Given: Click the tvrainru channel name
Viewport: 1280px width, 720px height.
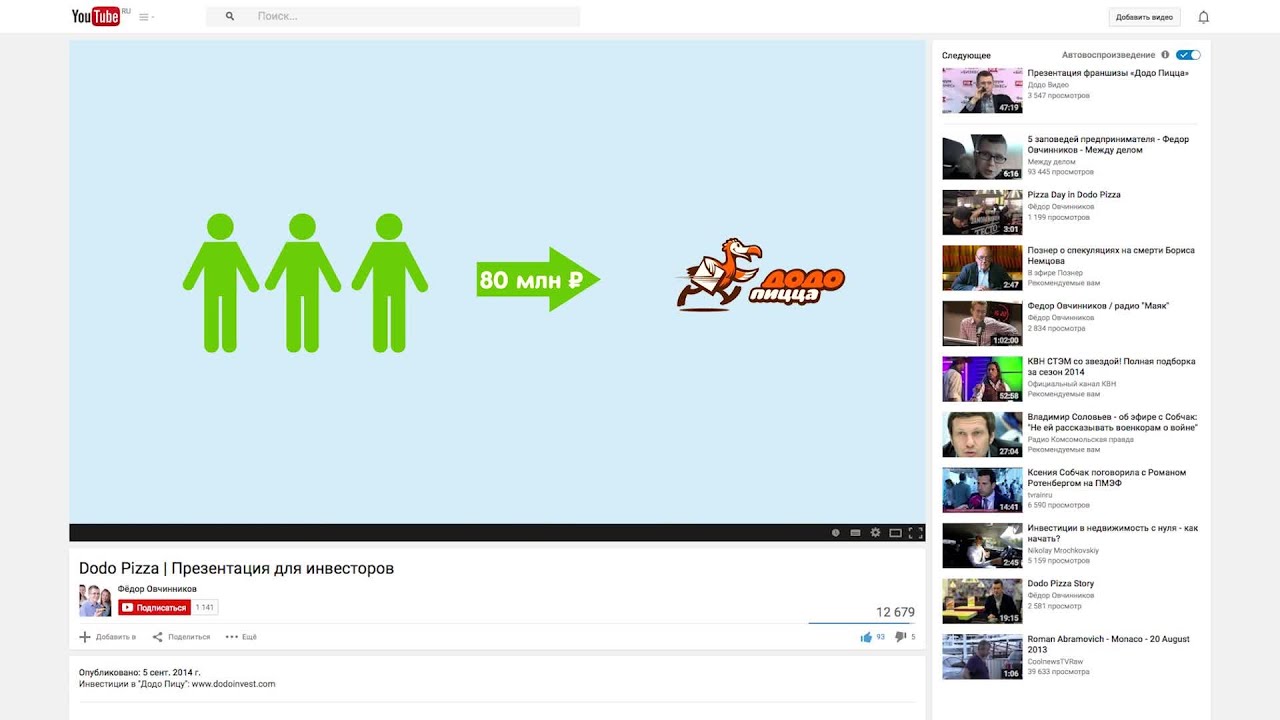Looking at the screenshot, I should coord(1041,494).
